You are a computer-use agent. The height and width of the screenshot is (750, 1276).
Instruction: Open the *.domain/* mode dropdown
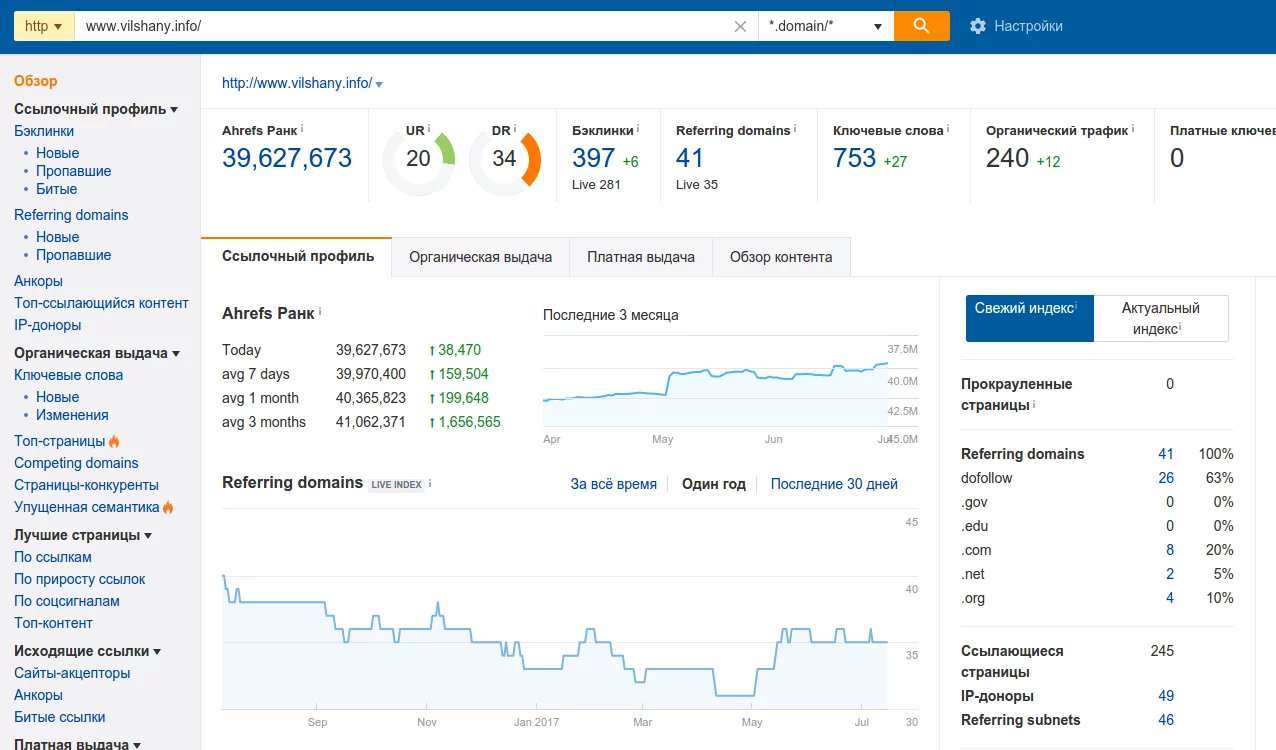pos(825,26)
